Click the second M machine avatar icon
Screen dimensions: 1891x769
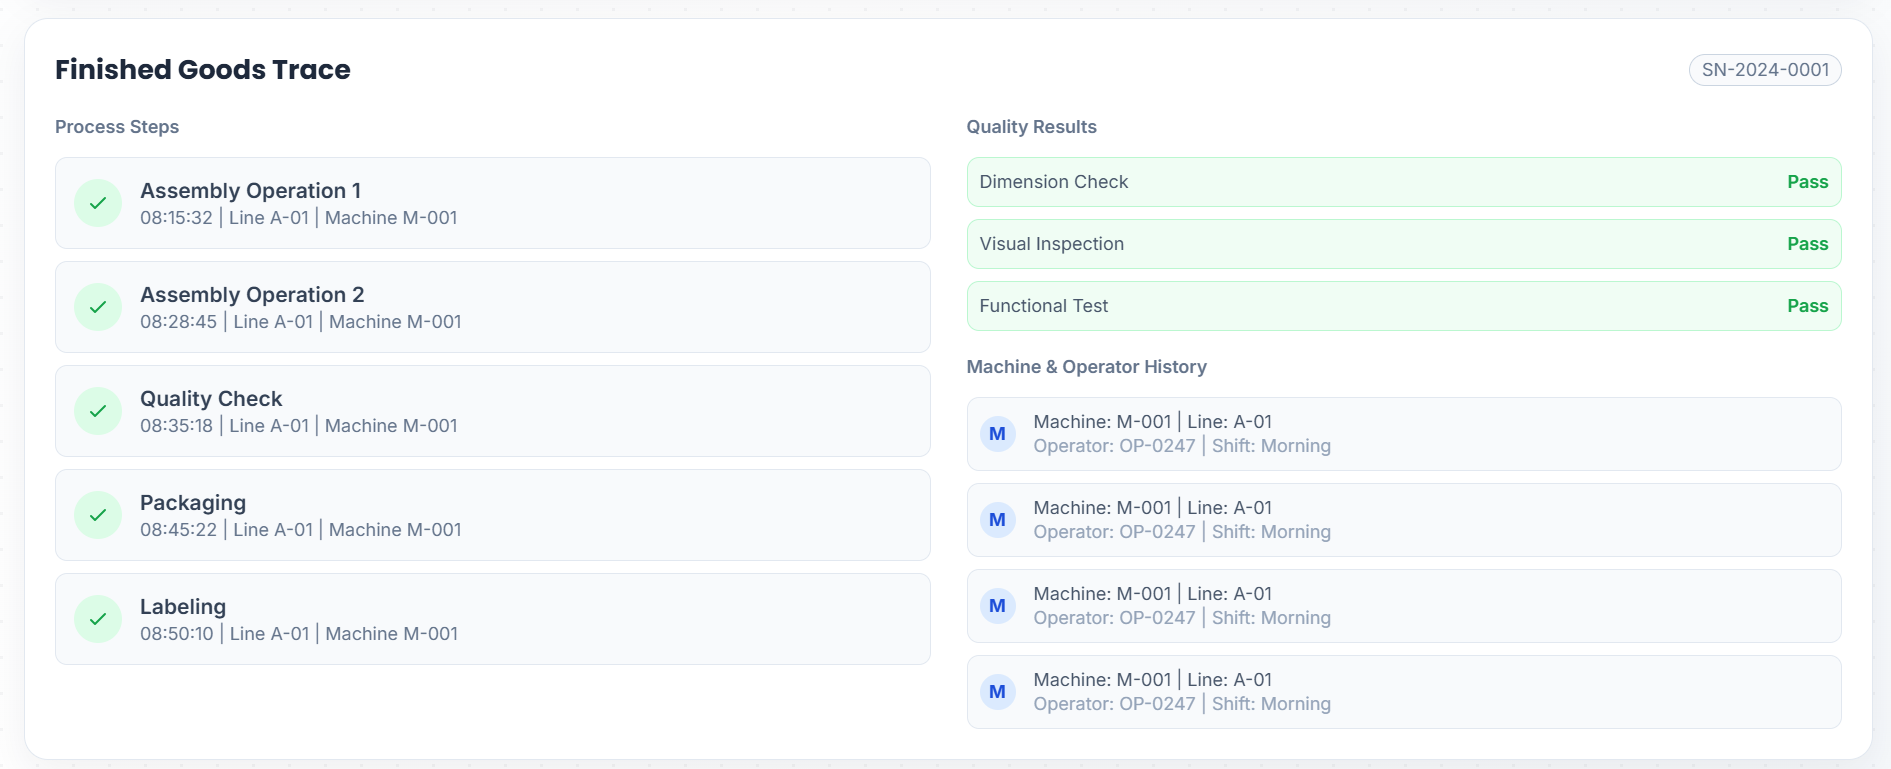(997, 520)
